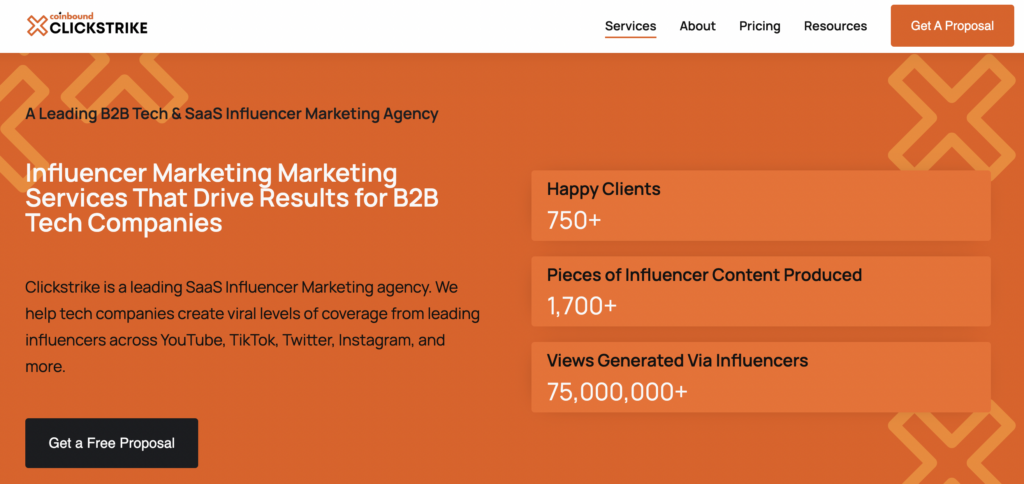Click the Clickstrike X logo icon
Screen dimensions: 1024x484
point(37,26)
